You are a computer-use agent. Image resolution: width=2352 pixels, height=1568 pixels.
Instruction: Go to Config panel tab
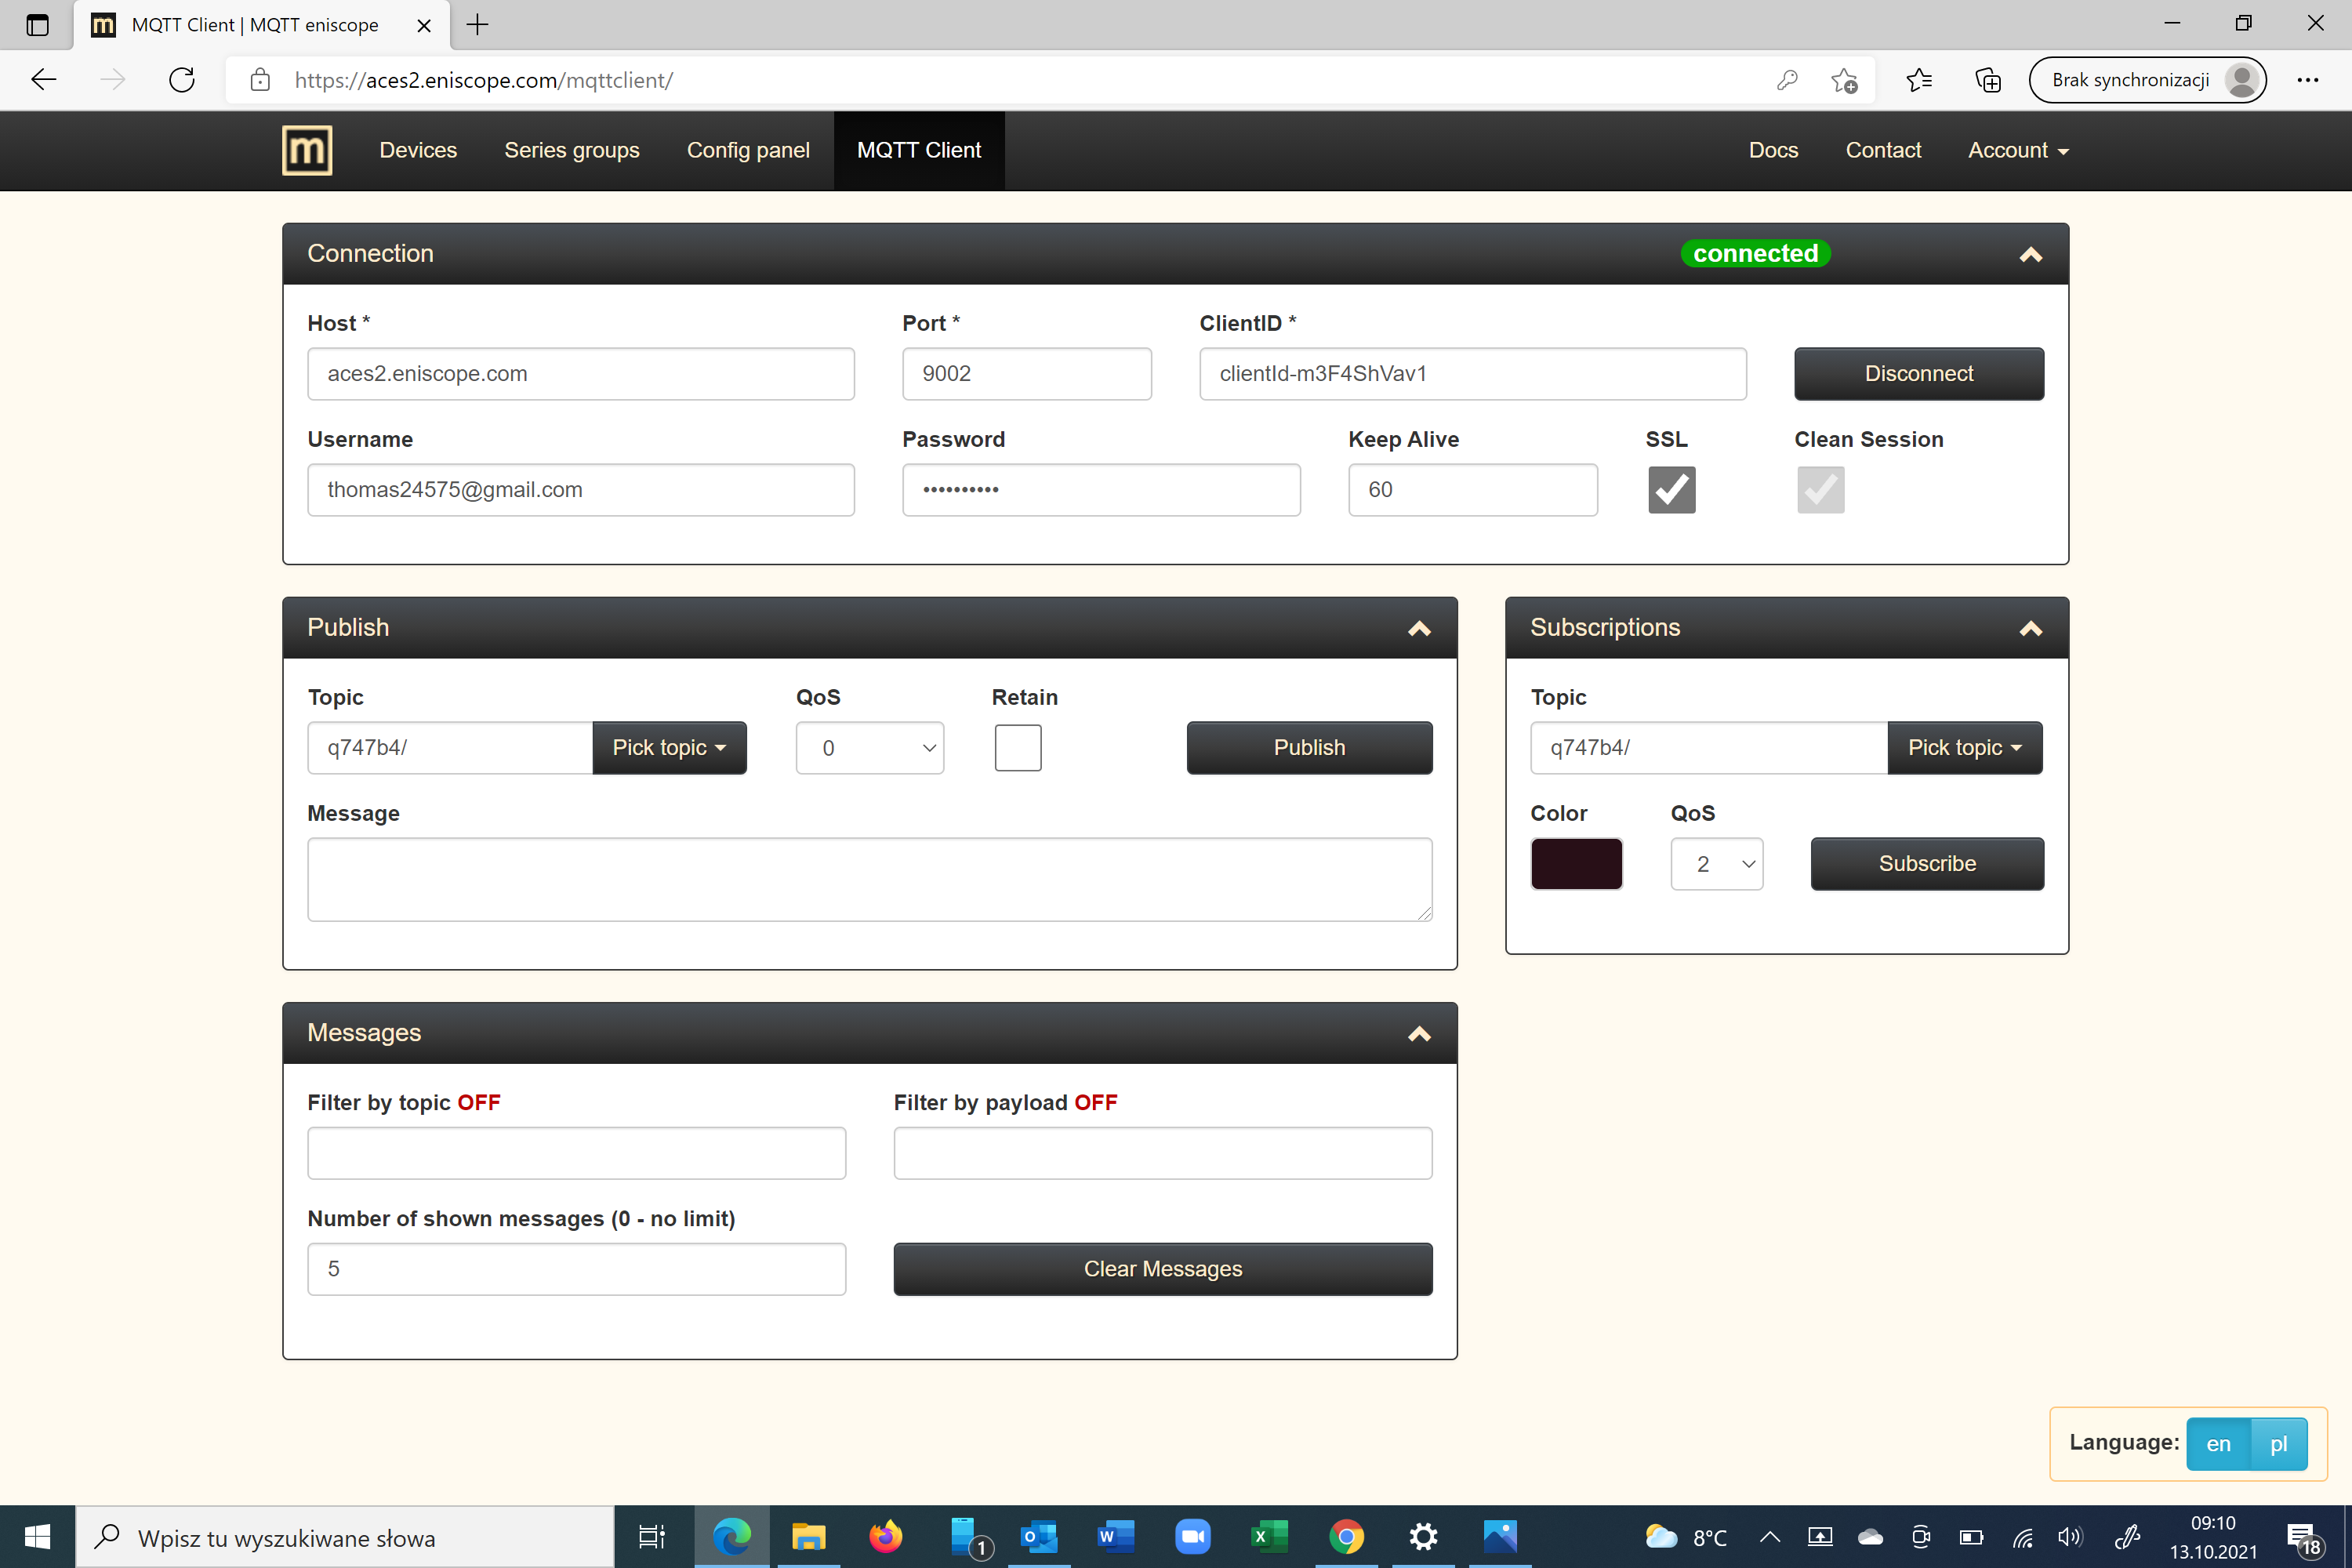(748, 150)
